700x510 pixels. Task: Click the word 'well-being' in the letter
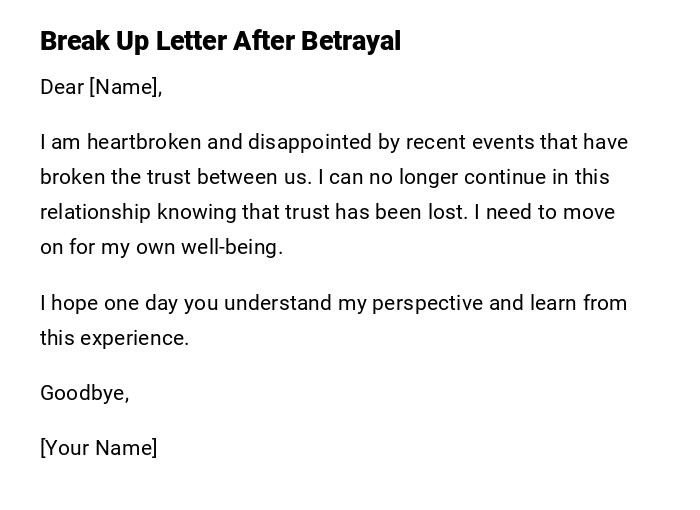230,247
